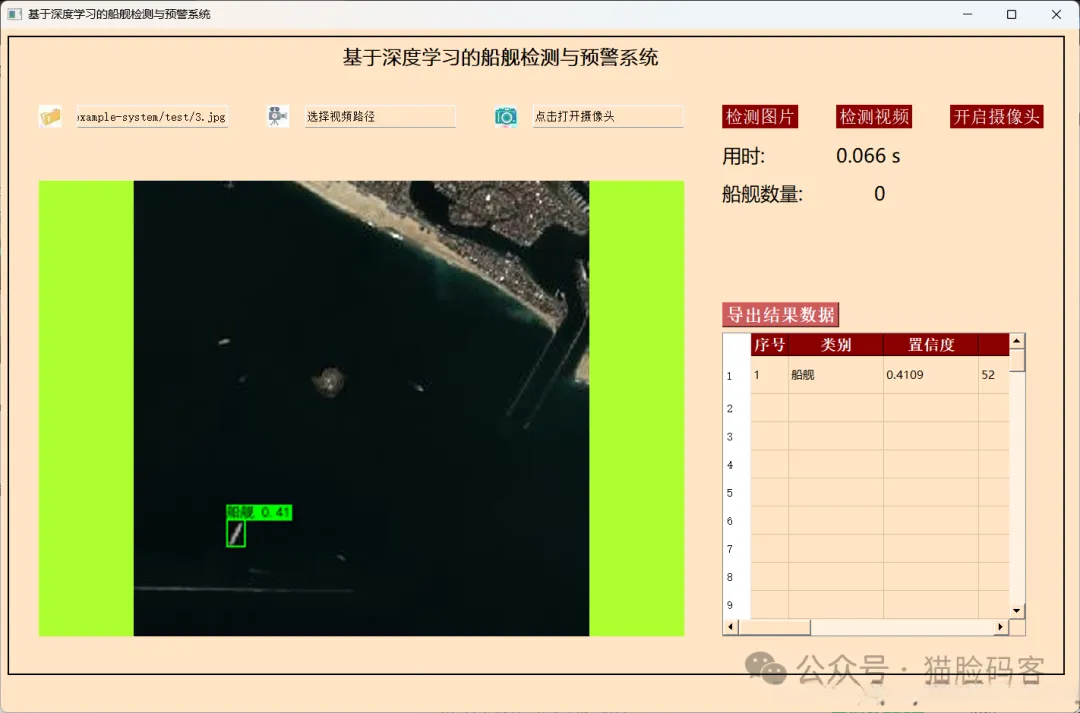Click the 选择视频路径 field
The image size is (1080, 713).
[380, 117]
